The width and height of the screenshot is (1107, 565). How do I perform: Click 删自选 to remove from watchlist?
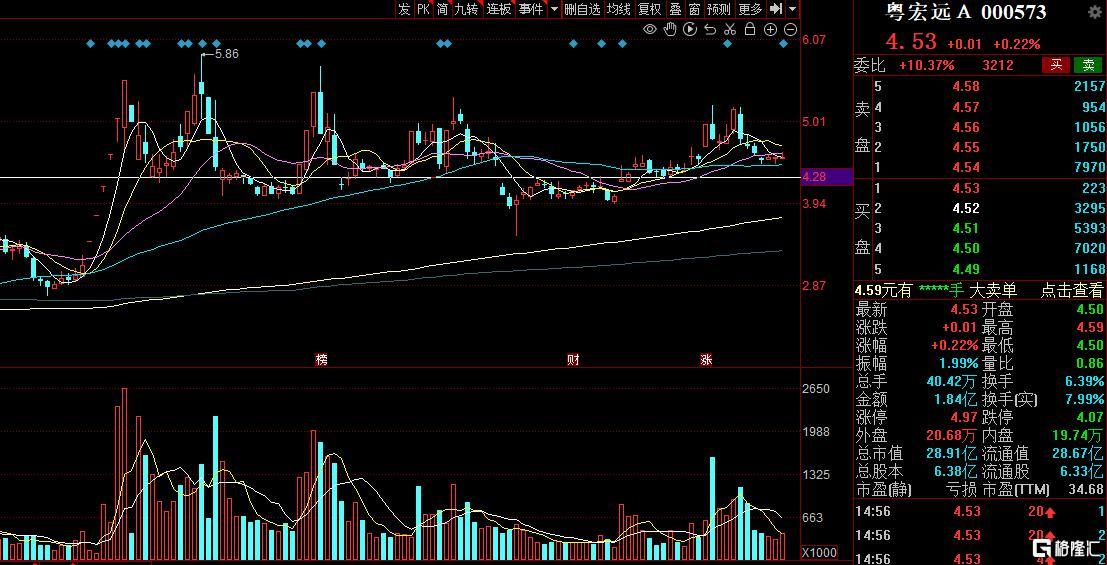[x=582, y=8]
